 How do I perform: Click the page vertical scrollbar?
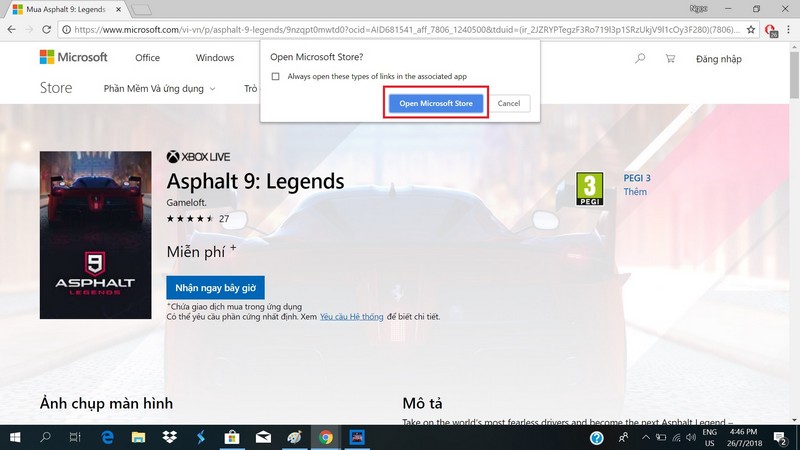[x=794, y=76]
